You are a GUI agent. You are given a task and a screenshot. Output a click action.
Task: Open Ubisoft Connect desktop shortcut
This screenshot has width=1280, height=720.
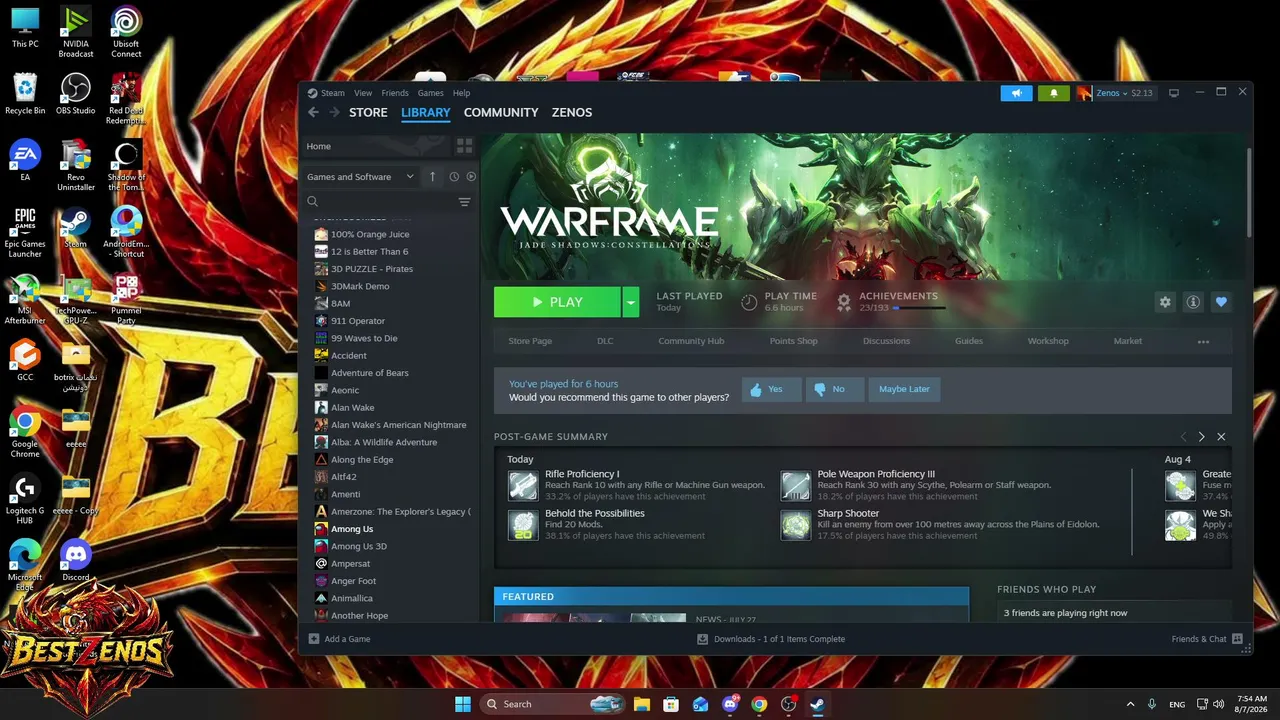(x=126, y=32)
